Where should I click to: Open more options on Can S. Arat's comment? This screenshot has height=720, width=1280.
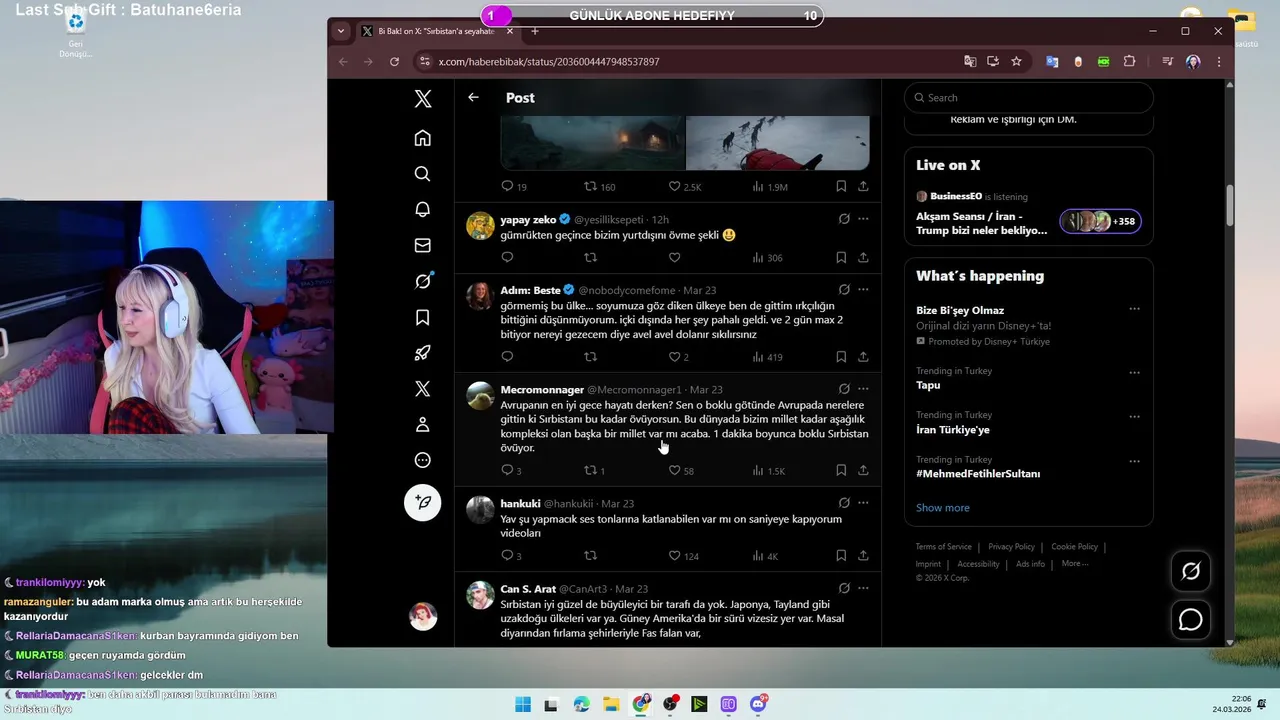tap(863, 589)
